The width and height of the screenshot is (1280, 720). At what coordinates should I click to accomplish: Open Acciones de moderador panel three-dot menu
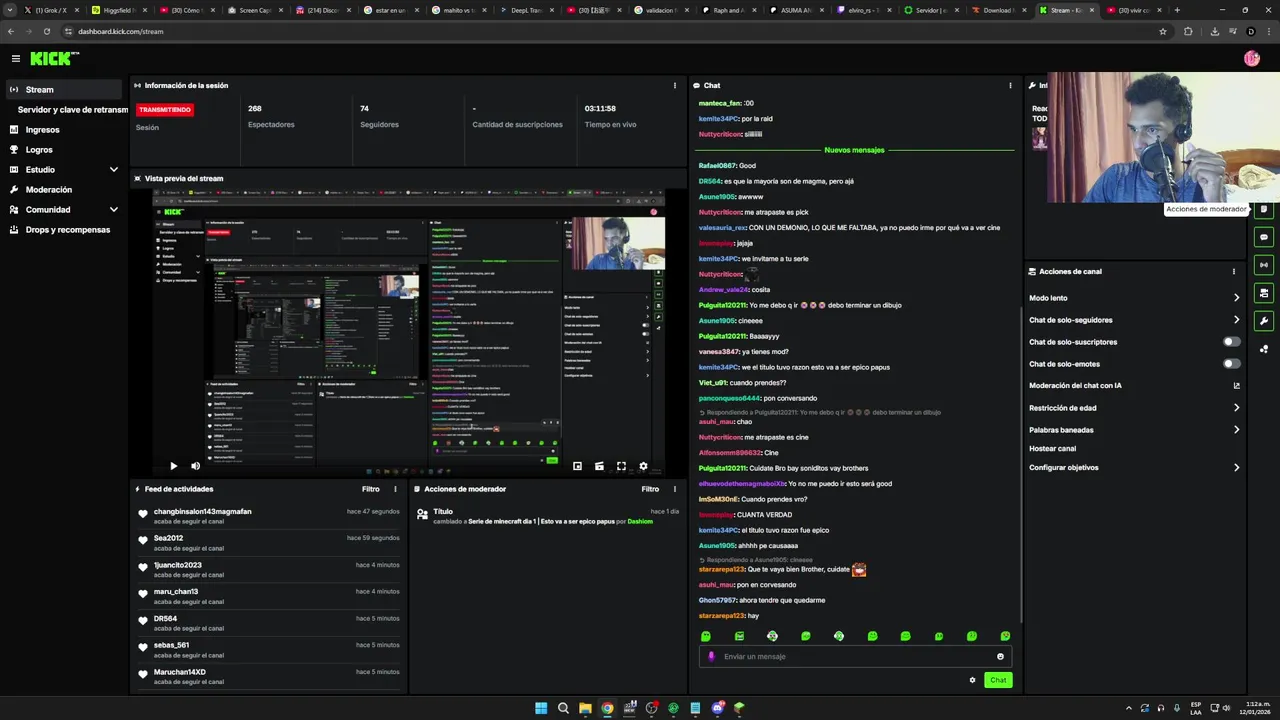coord(675,489)
